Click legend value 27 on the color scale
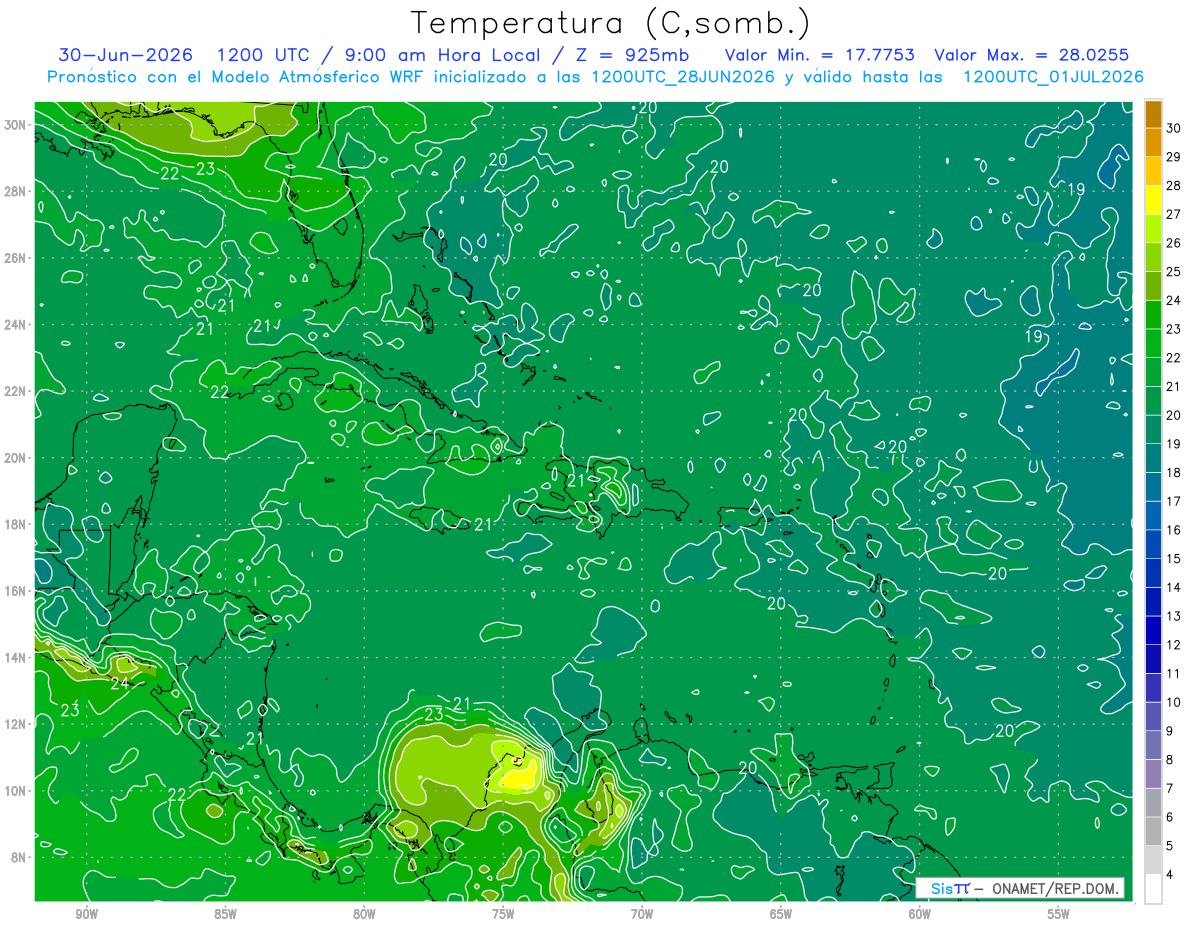The height and width of the screenshot is (927, 1200). 1174,214
